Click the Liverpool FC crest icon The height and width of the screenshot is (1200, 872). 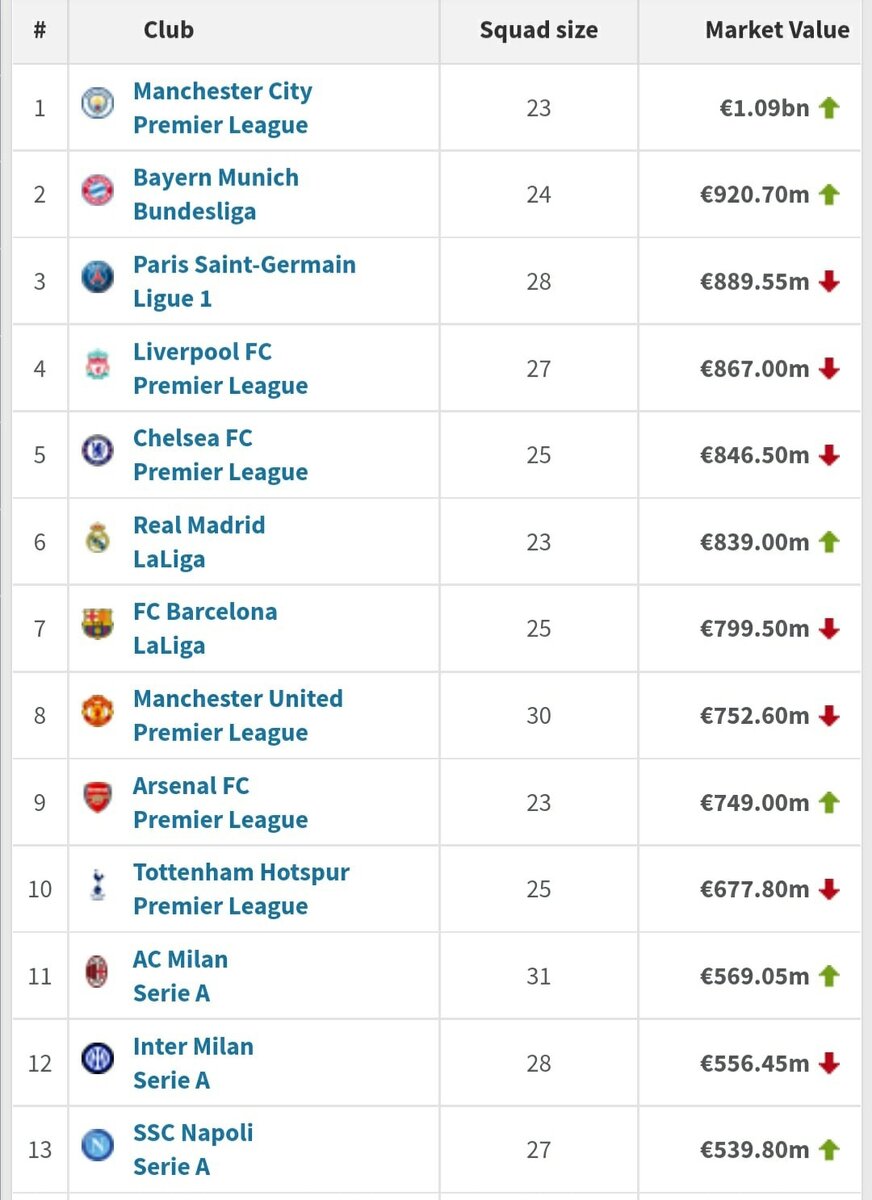tap(97, 364)
